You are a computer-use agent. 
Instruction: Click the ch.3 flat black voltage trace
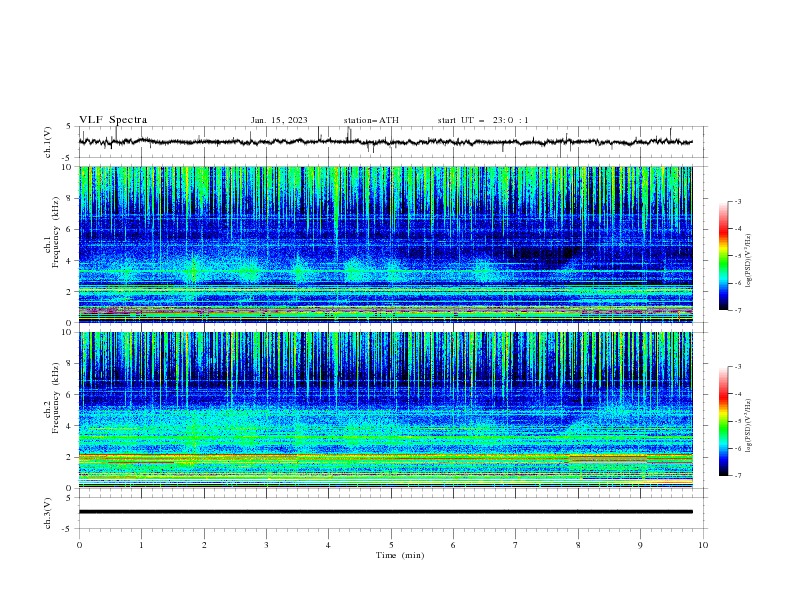click(x=385, y=512)
